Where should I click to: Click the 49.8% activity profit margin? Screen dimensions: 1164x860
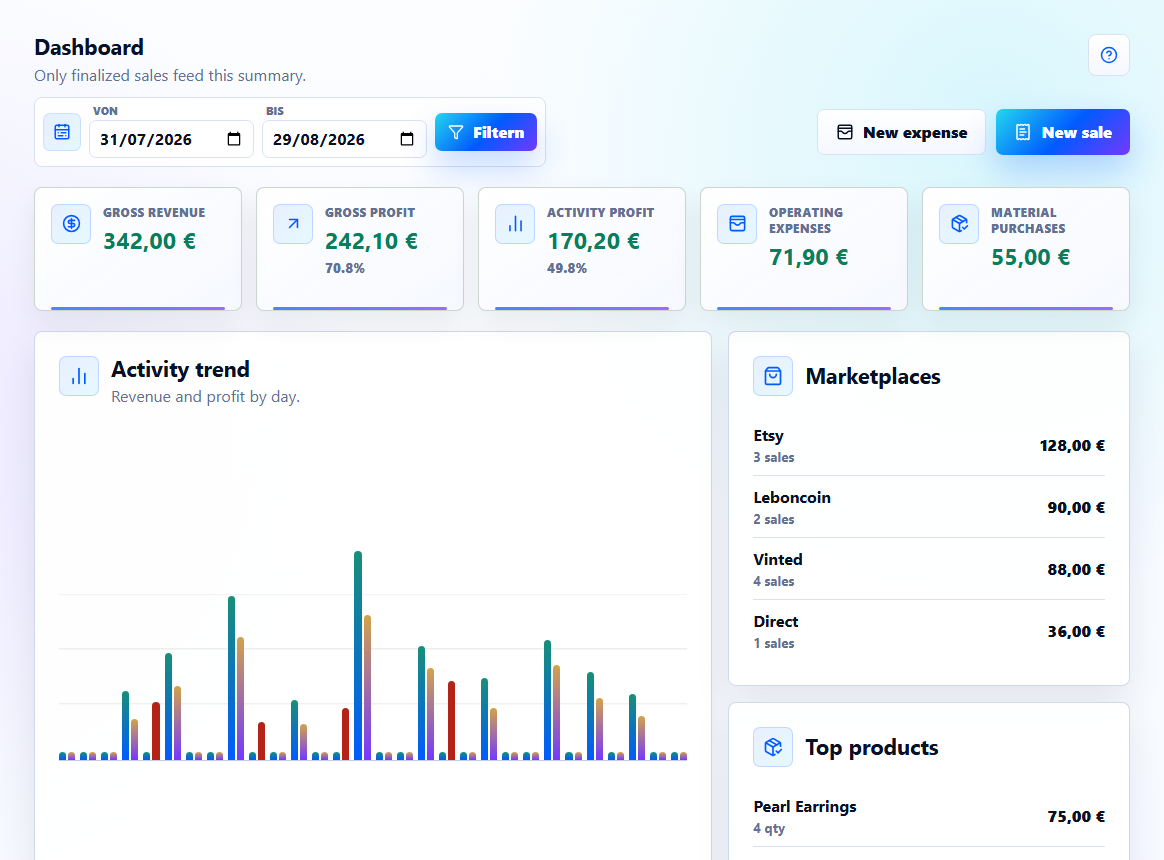(x=566, y=268)
